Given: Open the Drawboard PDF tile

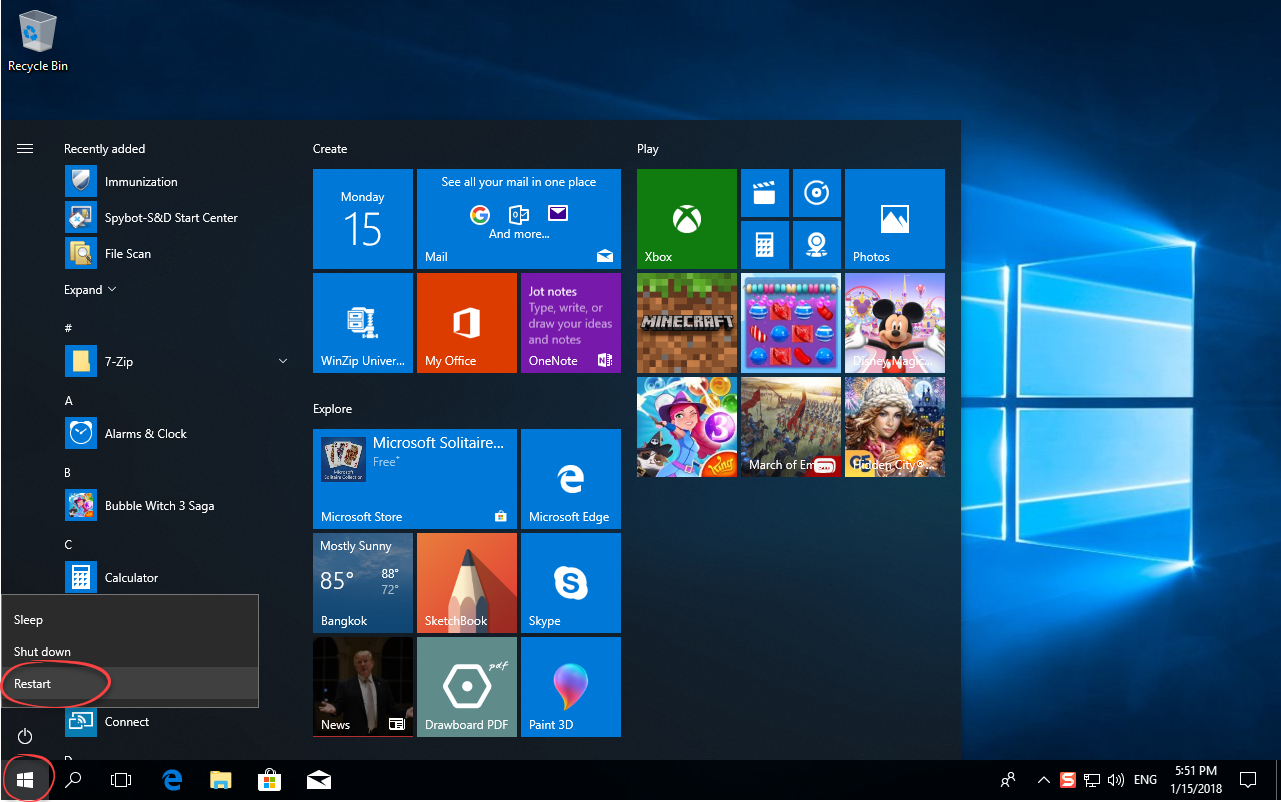Looking at the screenshot, I should [x=467, y=687].
